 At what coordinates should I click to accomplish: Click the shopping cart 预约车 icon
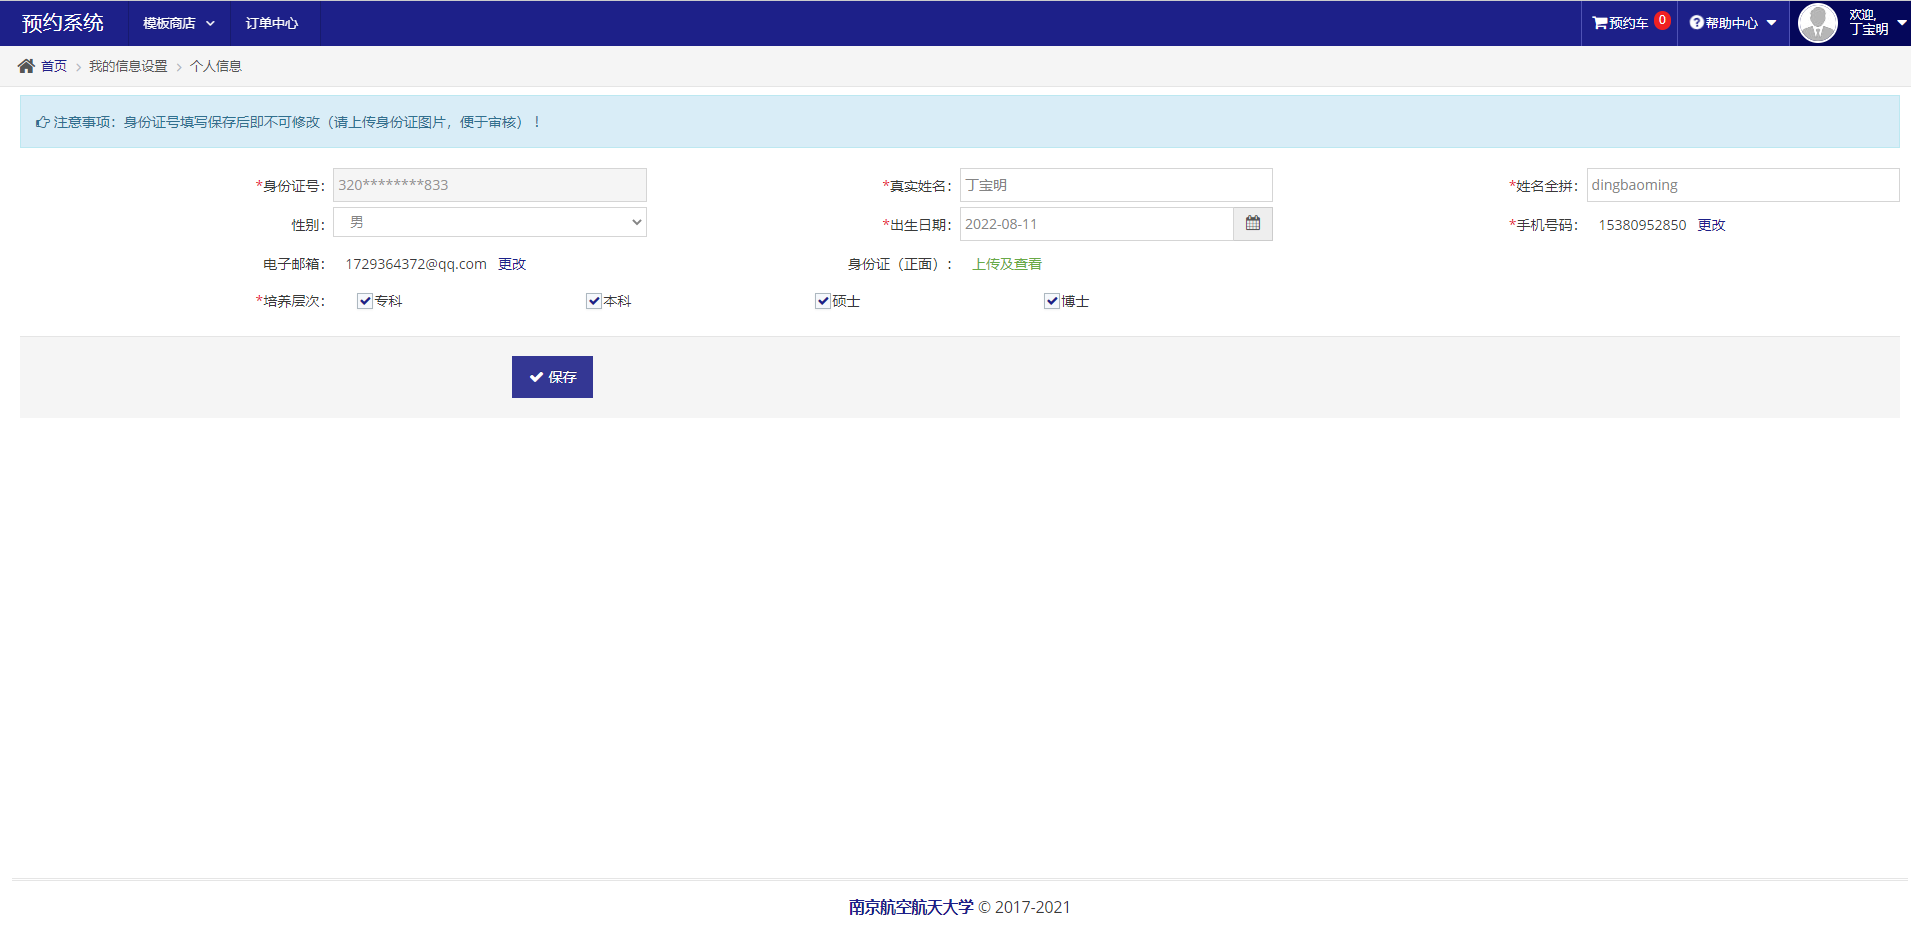(1600, 23)
